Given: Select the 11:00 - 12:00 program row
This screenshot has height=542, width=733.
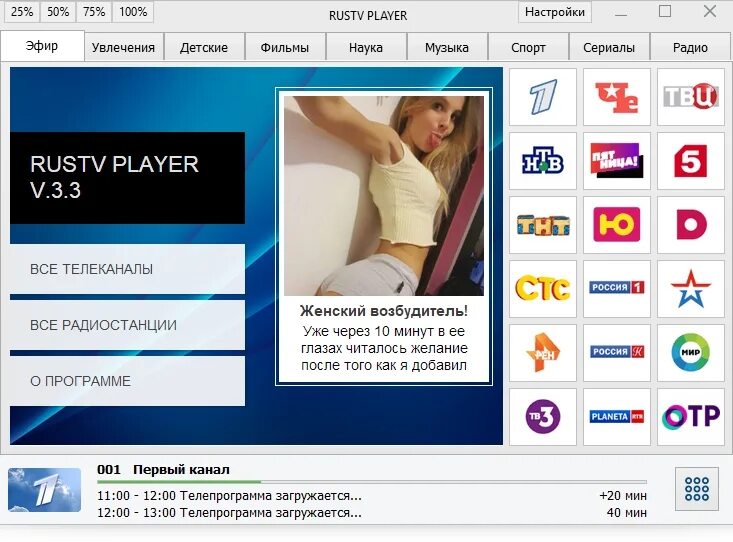Looking at the screenshot, I should pos(372,496).
